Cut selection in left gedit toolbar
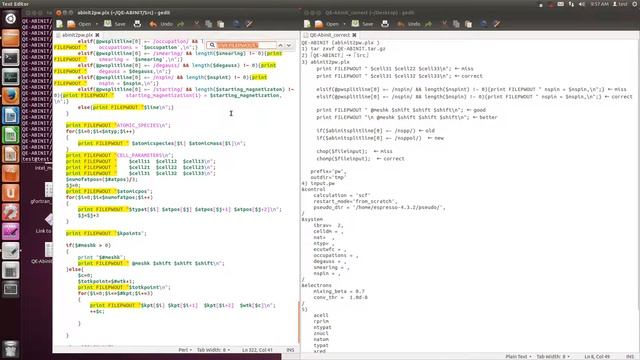Viewport: 640px width, 360px height. click(197, 24)
